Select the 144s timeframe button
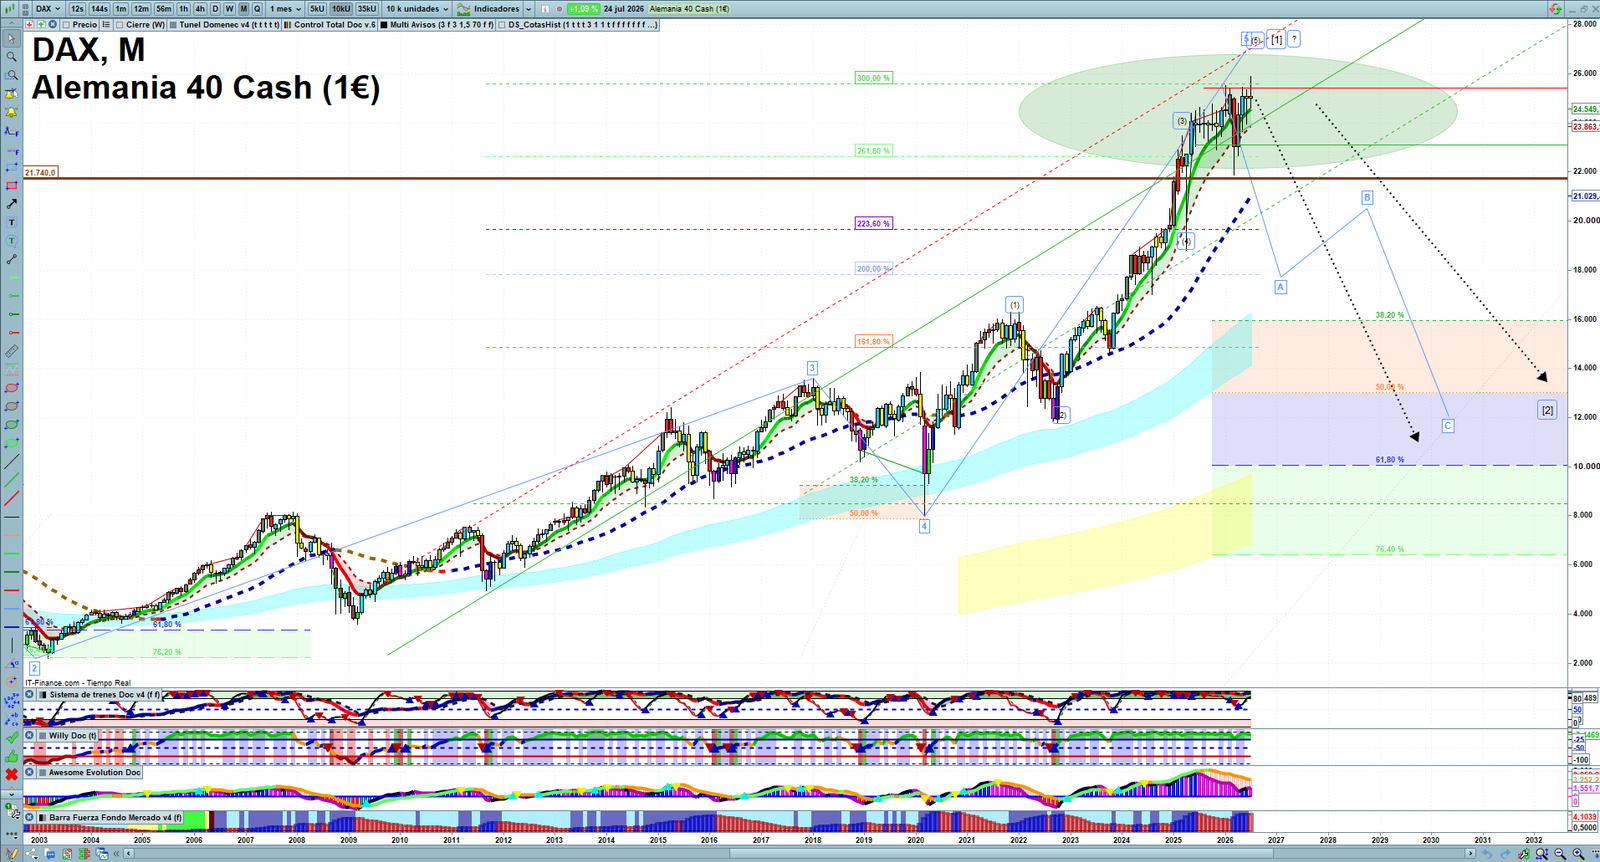 (99, 9)
